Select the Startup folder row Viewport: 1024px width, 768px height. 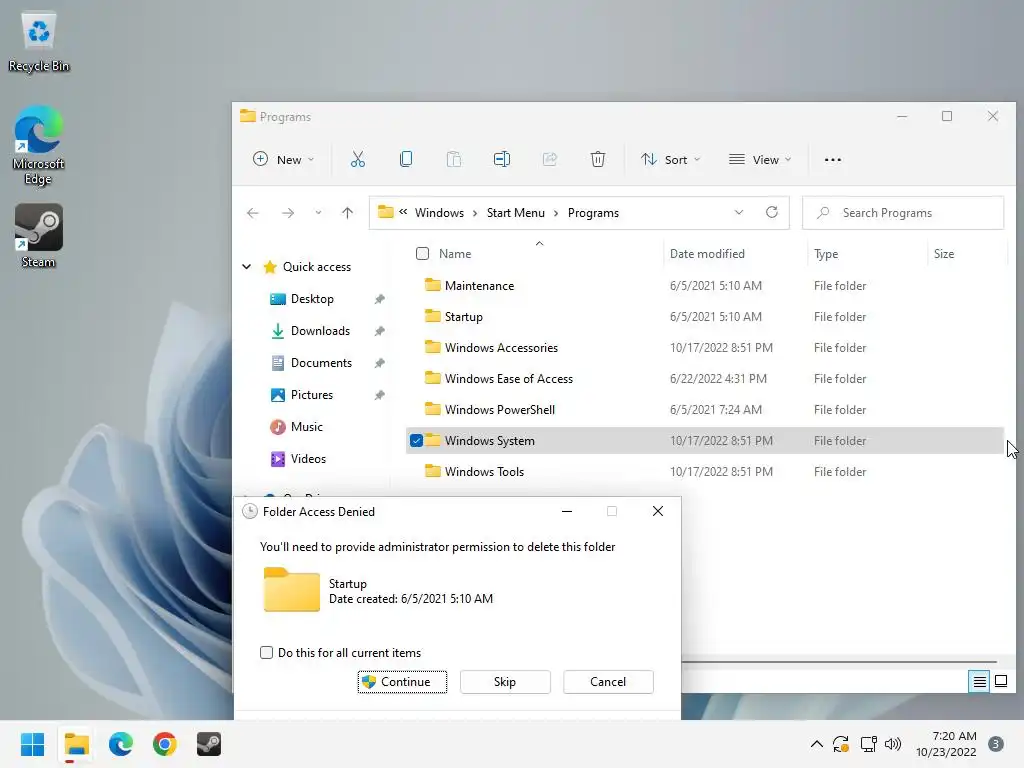pos(705,316)
